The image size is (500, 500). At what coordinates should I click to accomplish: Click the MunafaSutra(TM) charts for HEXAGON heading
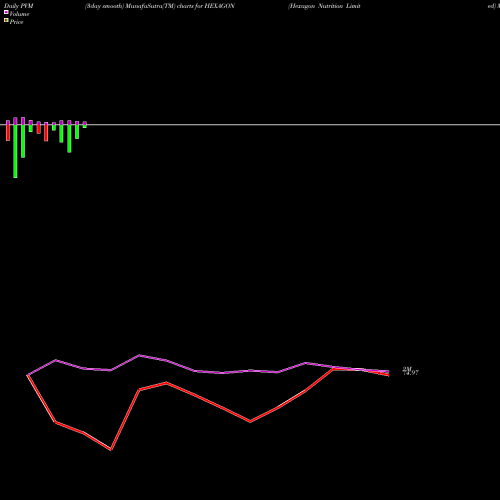[x=160, y=6]
